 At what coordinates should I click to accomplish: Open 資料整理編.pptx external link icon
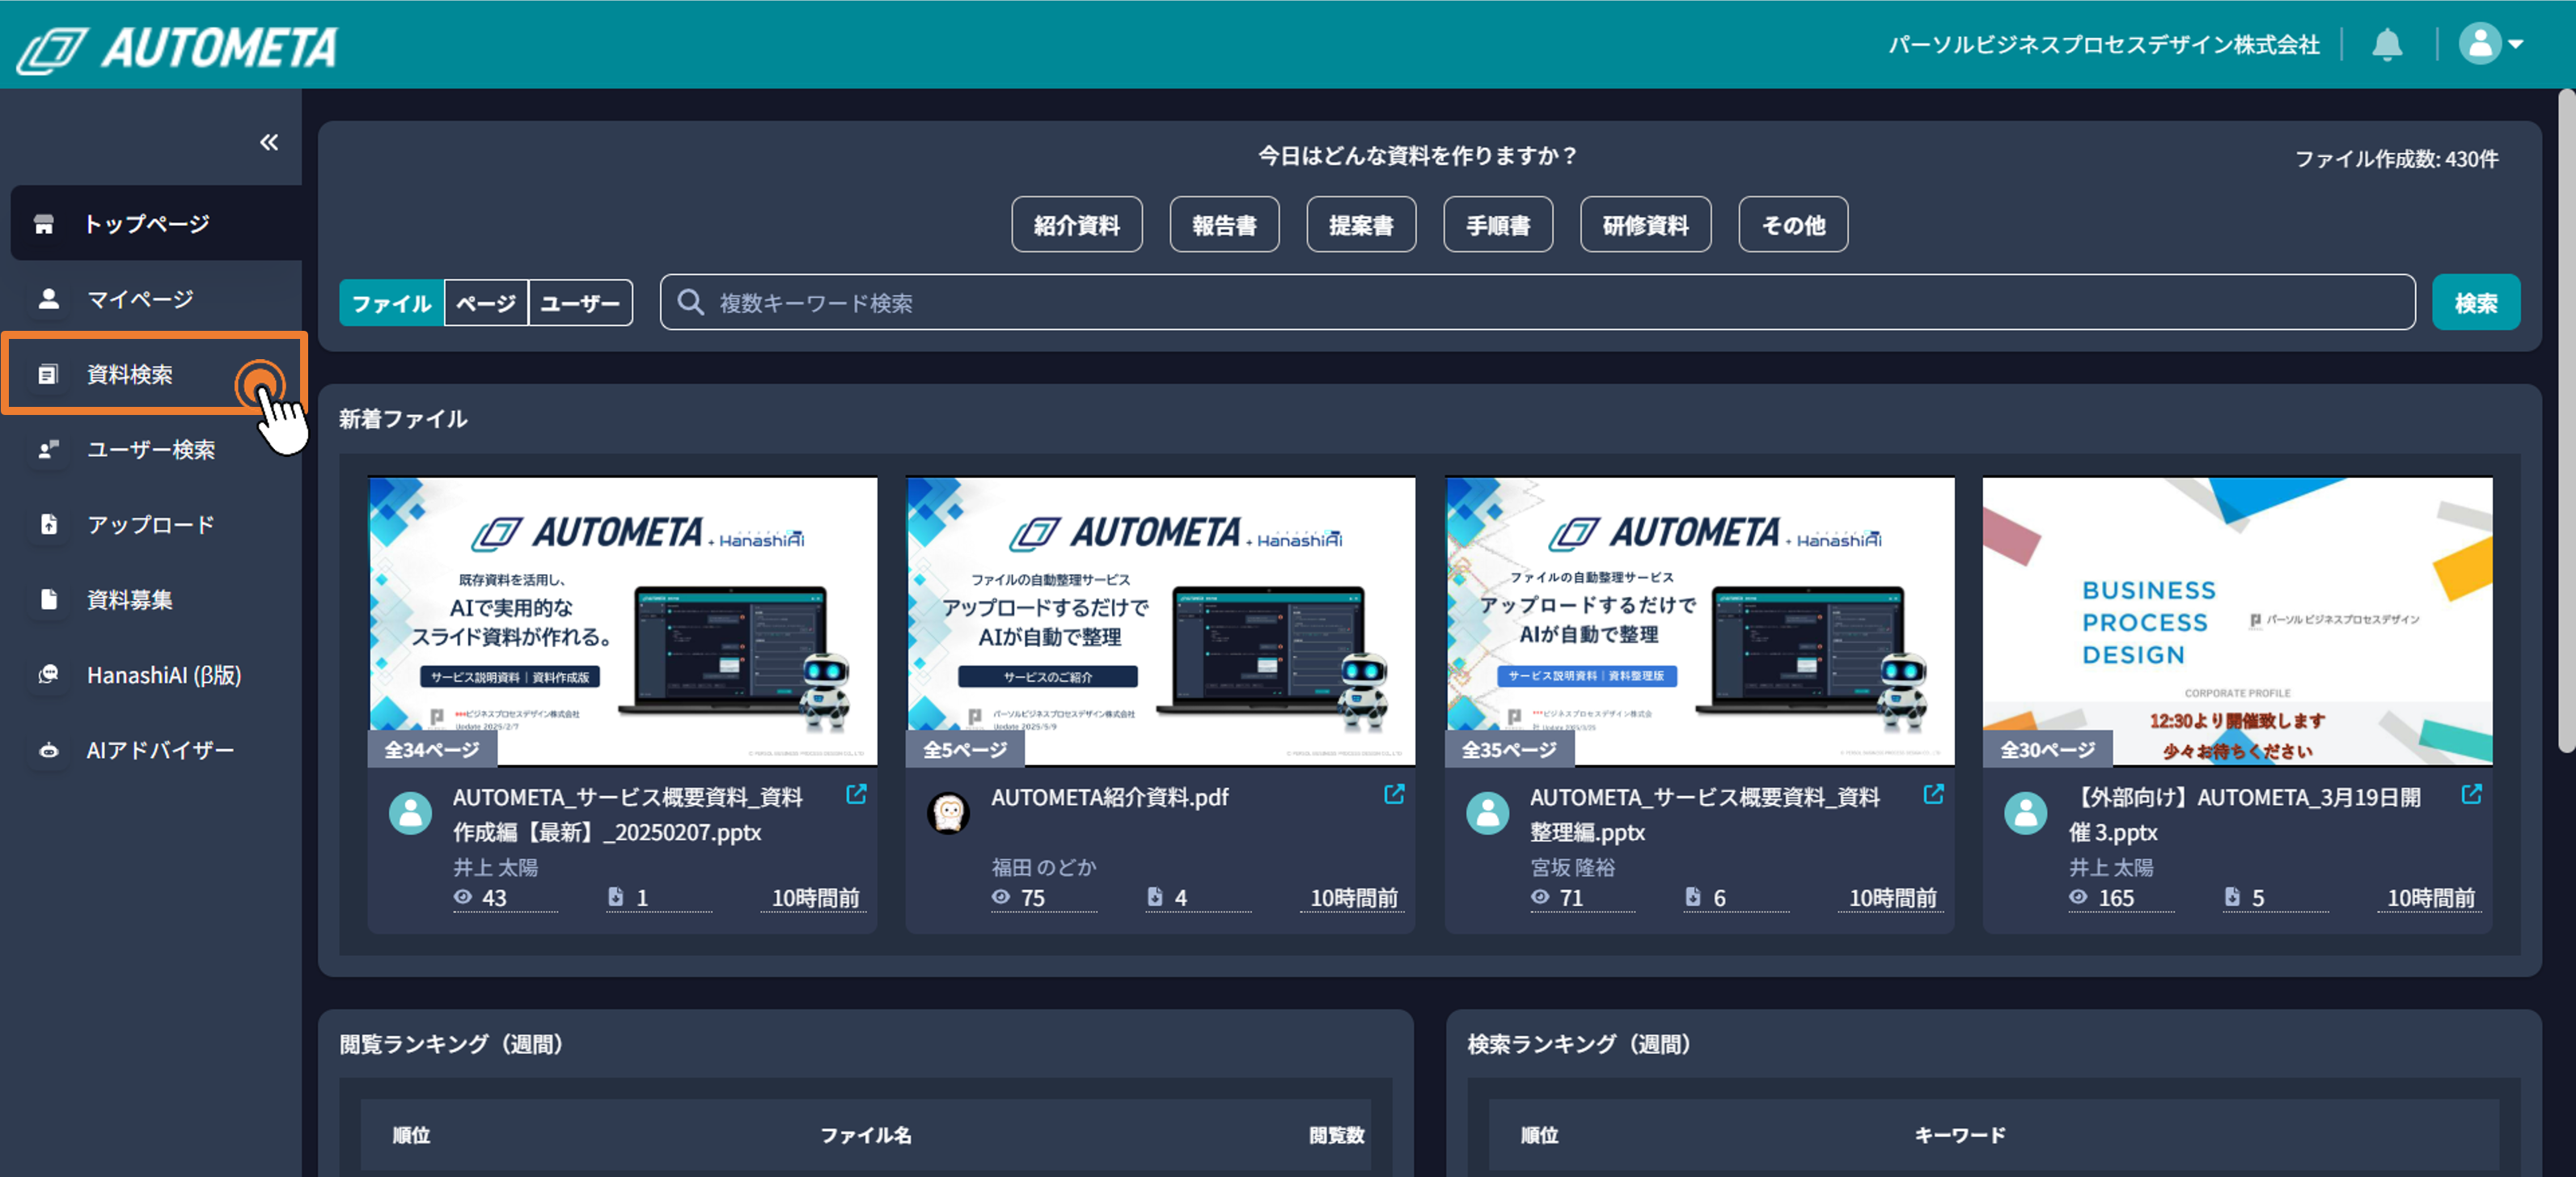(1933, 794)
